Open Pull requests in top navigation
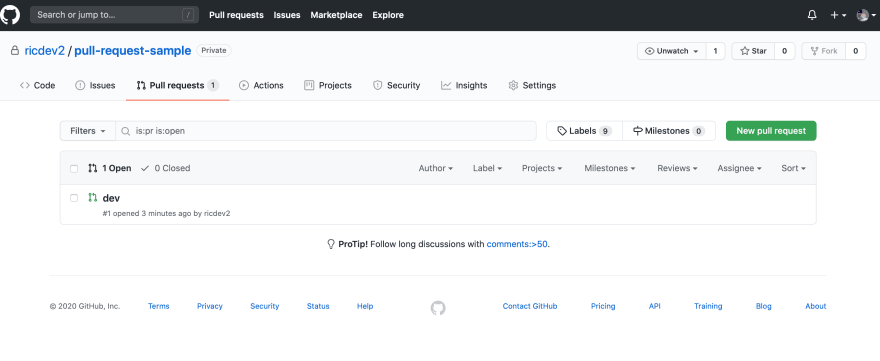Screen dimensions: 880x361 click(x=236, y=15)
